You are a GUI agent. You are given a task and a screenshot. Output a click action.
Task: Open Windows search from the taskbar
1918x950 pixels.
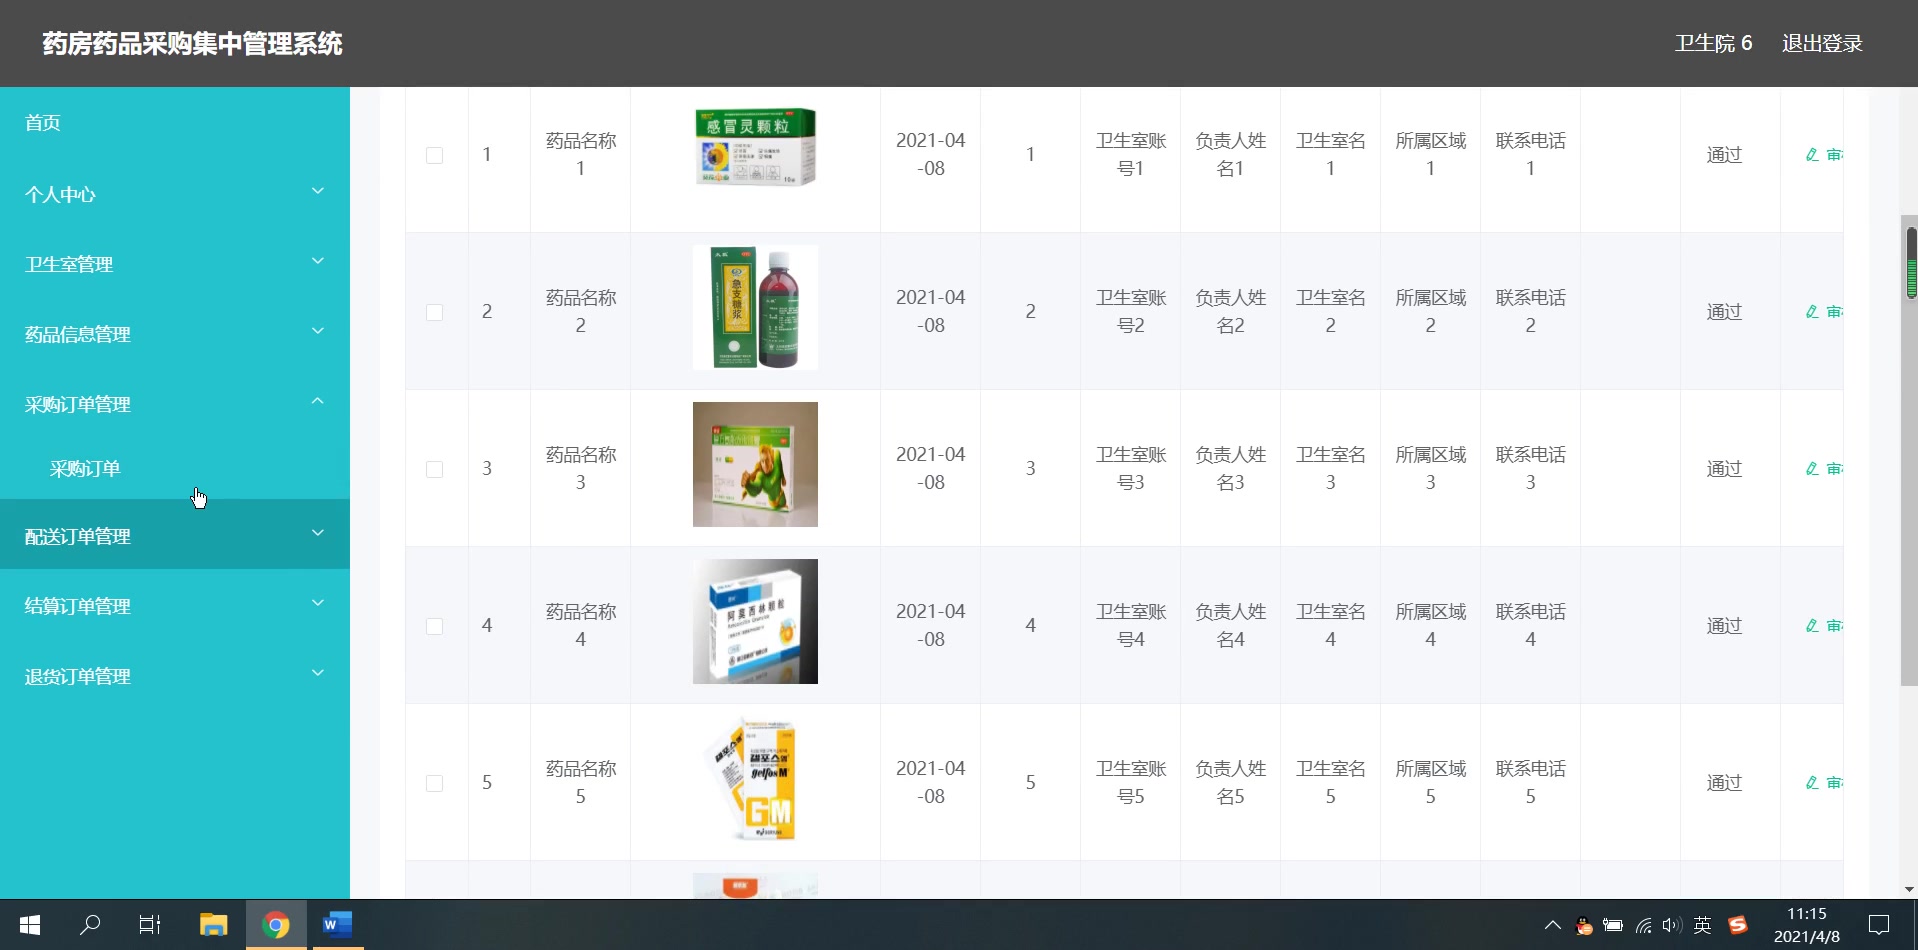(90, 925)
